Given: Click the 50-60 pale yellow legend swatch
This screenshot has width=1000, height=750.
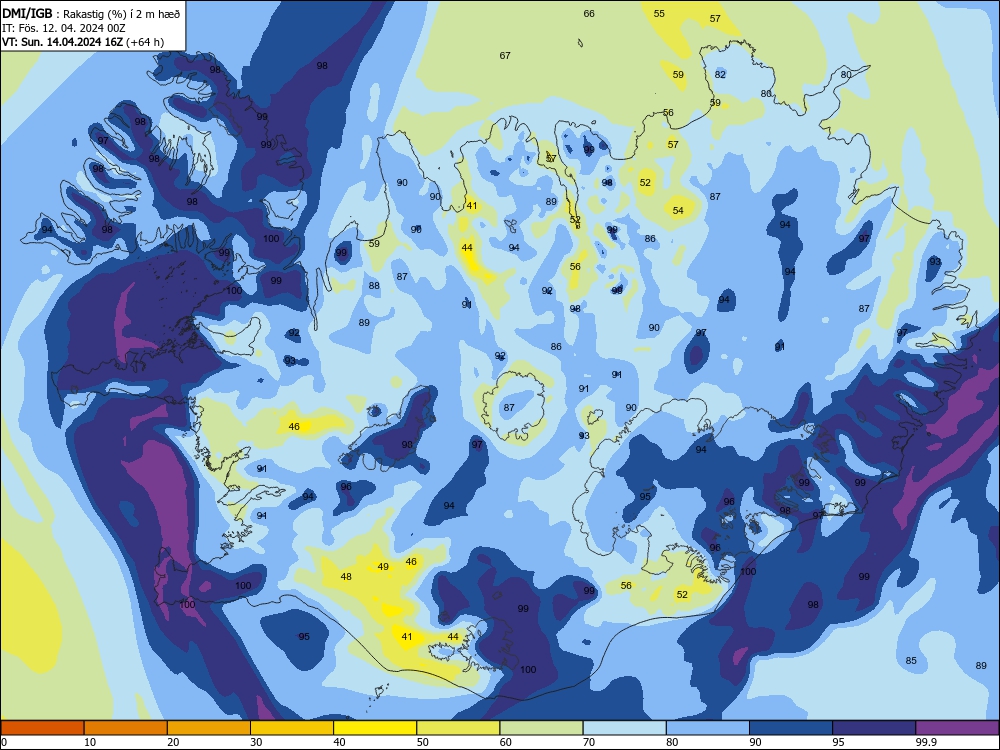Looking at the screenshot, I should (x=458, y=728).
